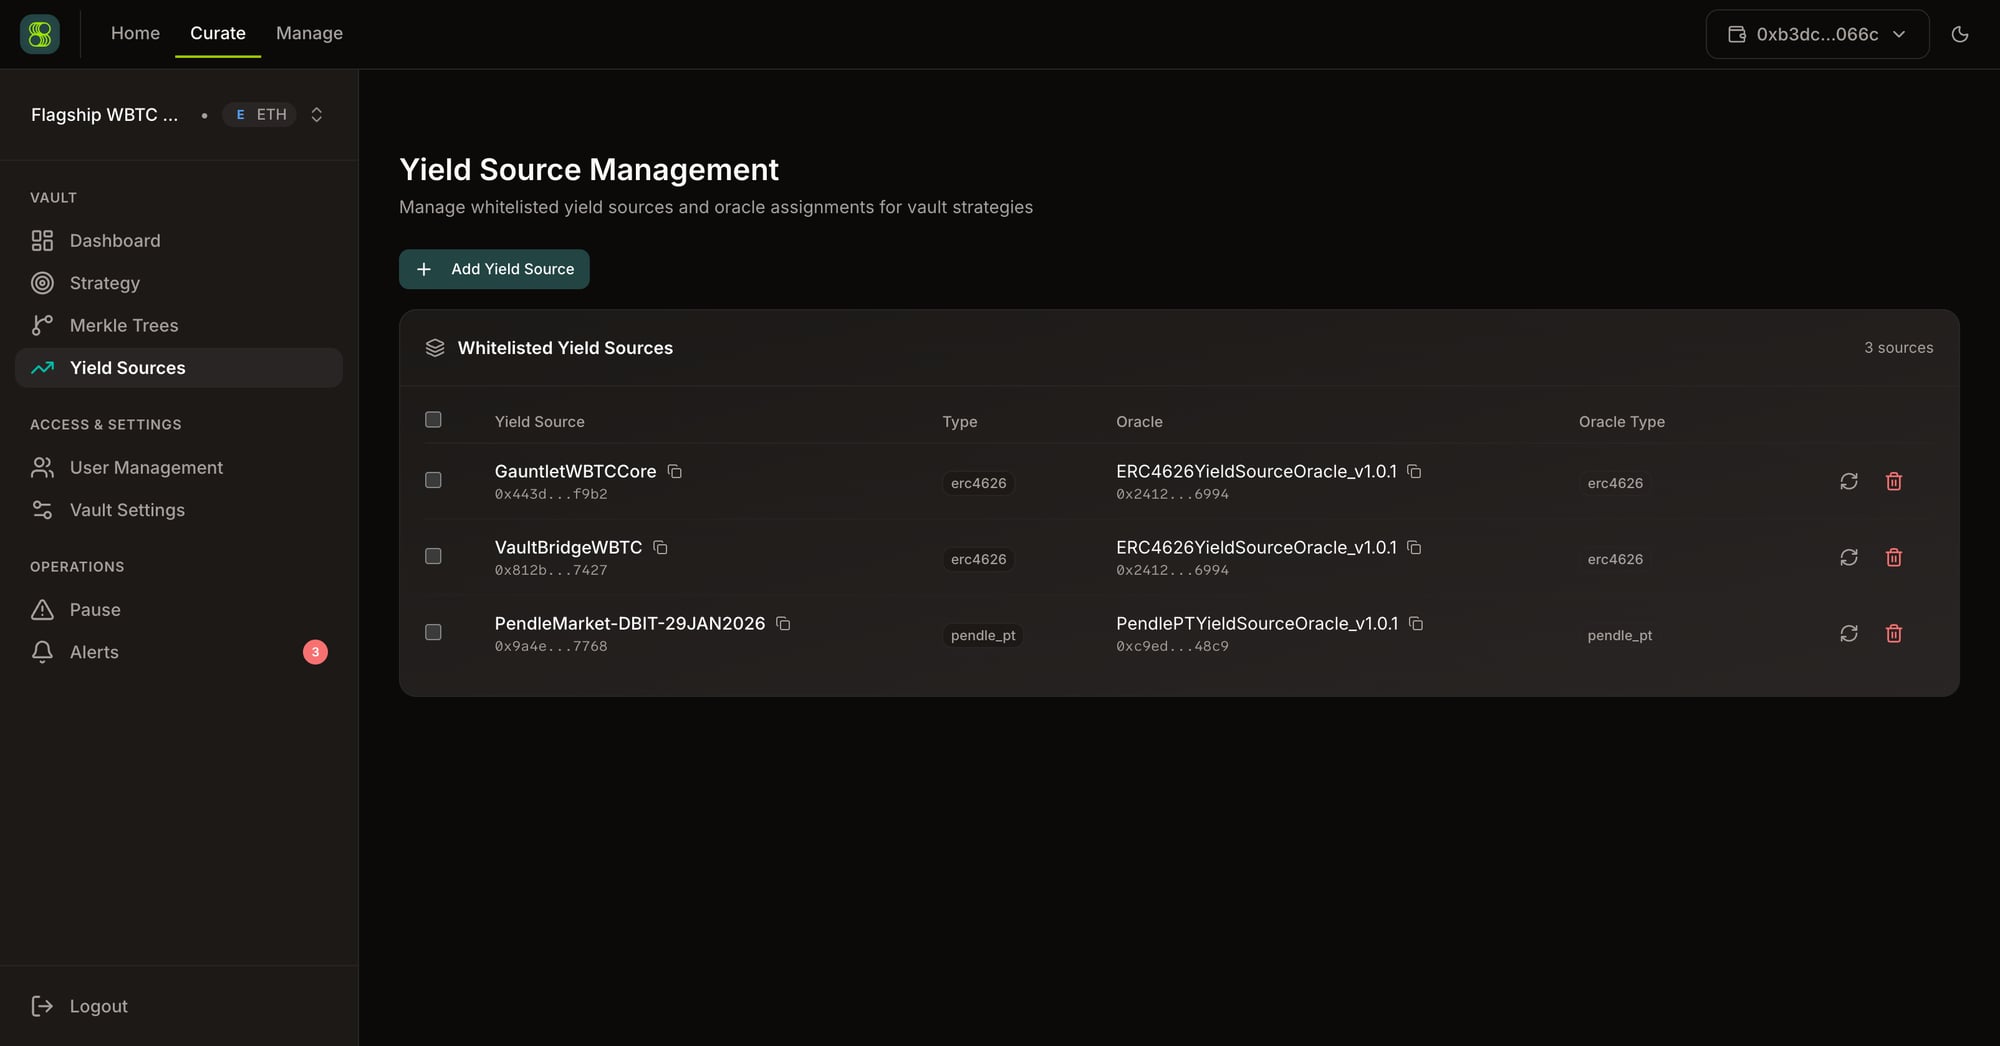The width and height of the screenshot is (2000, 1046).
Task: Expand the Flagship WBTC vault selector
Action: coord(178,114)
